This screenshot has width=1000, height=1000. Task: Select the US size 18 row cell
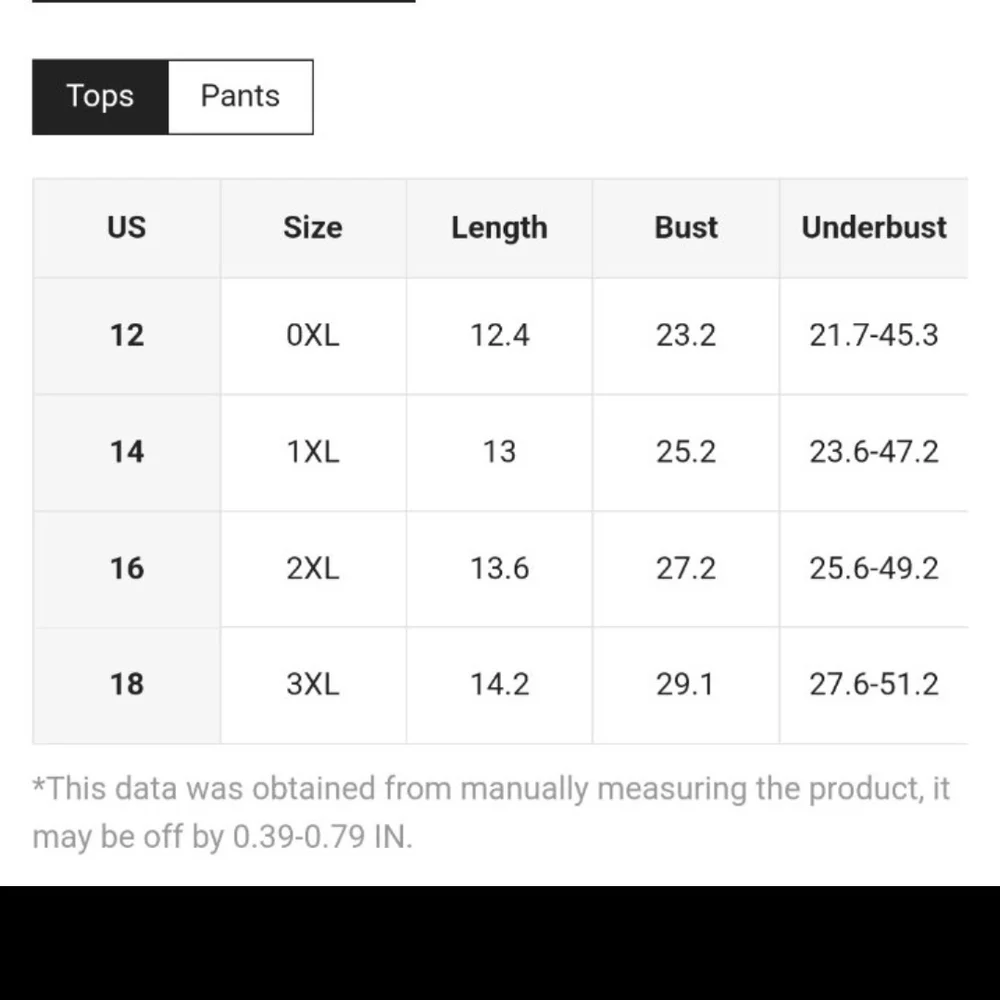tap(127, 685)
